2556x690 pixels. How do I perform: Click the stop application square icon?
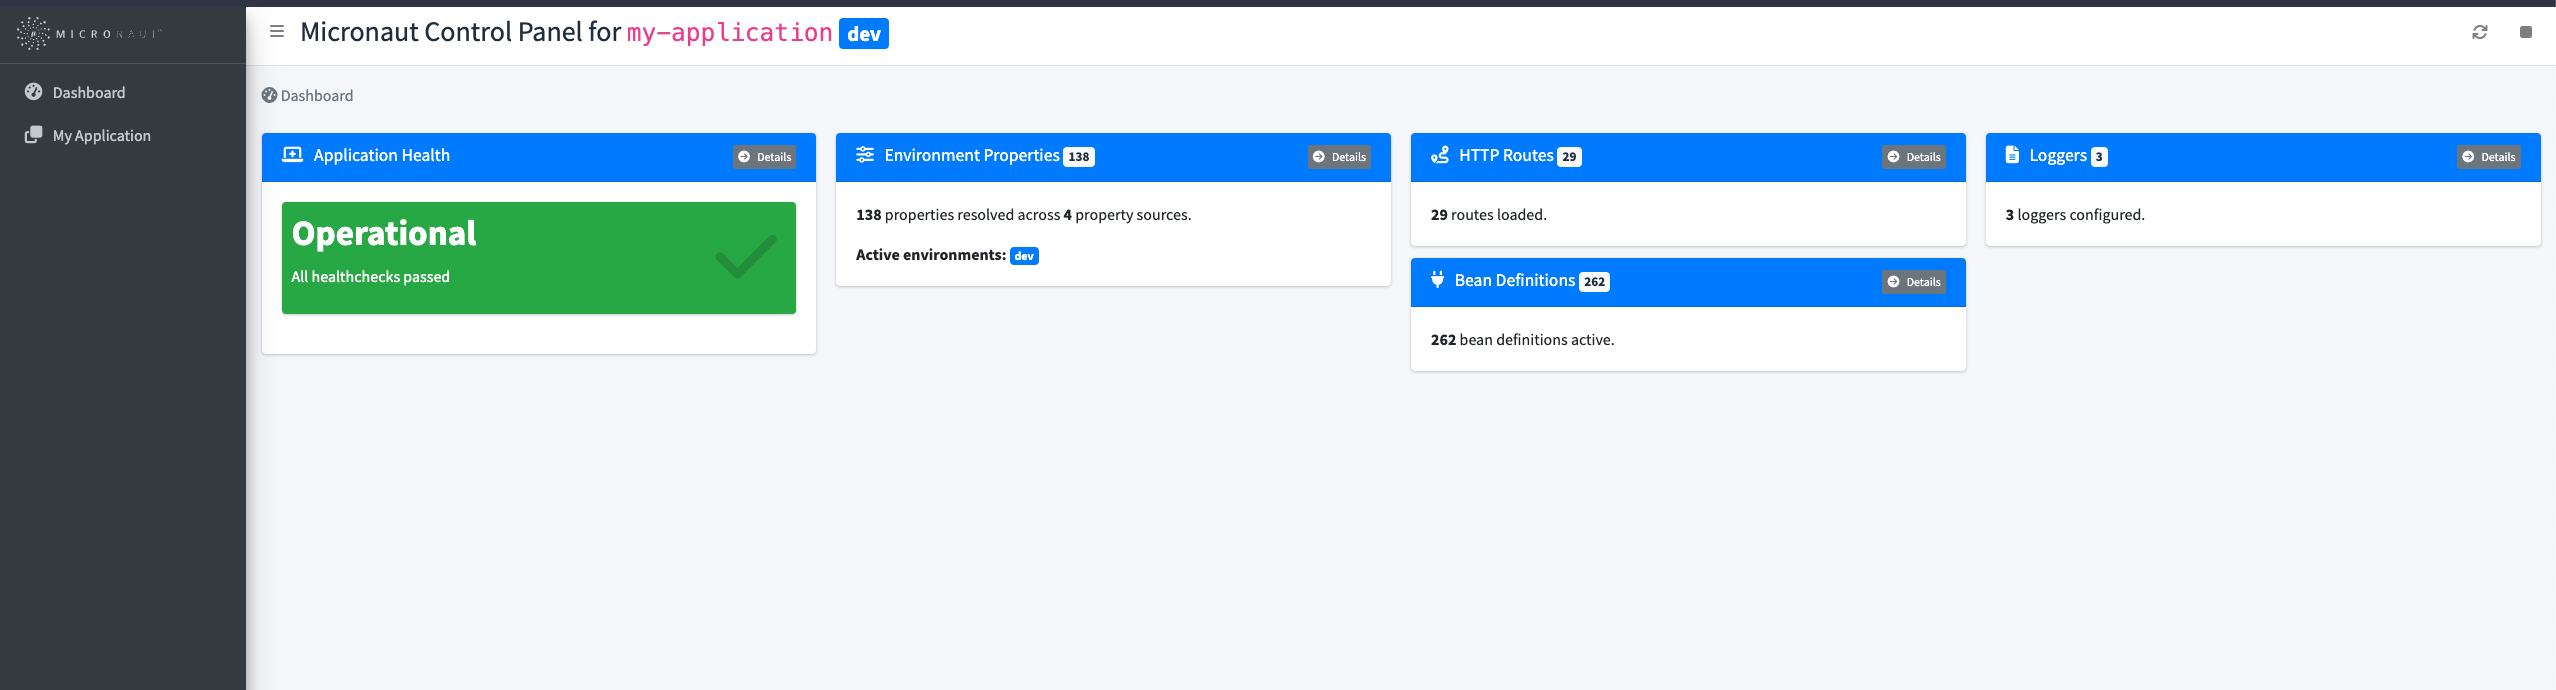2525,32
